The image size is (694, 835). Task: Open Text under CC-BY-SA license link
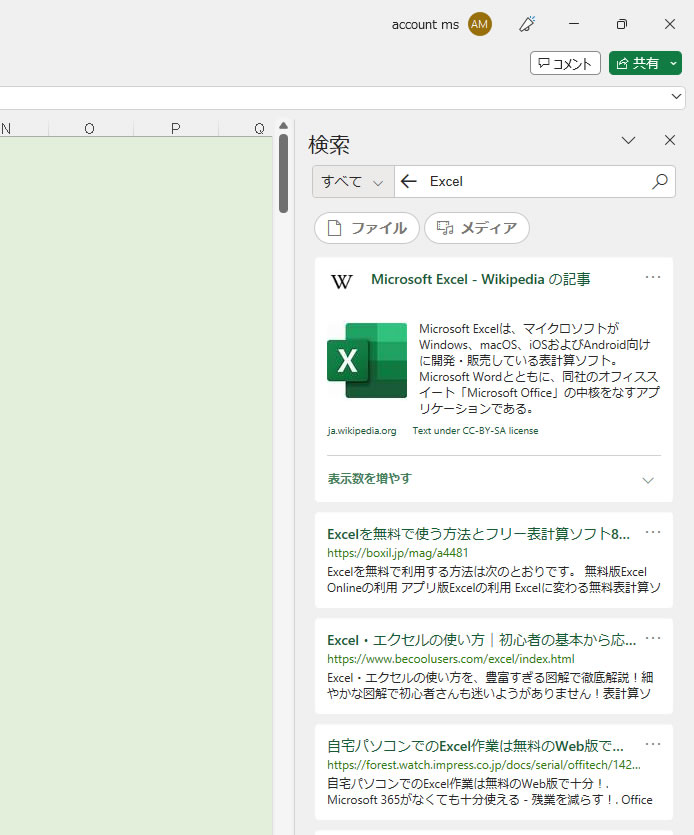coord(475,431)
